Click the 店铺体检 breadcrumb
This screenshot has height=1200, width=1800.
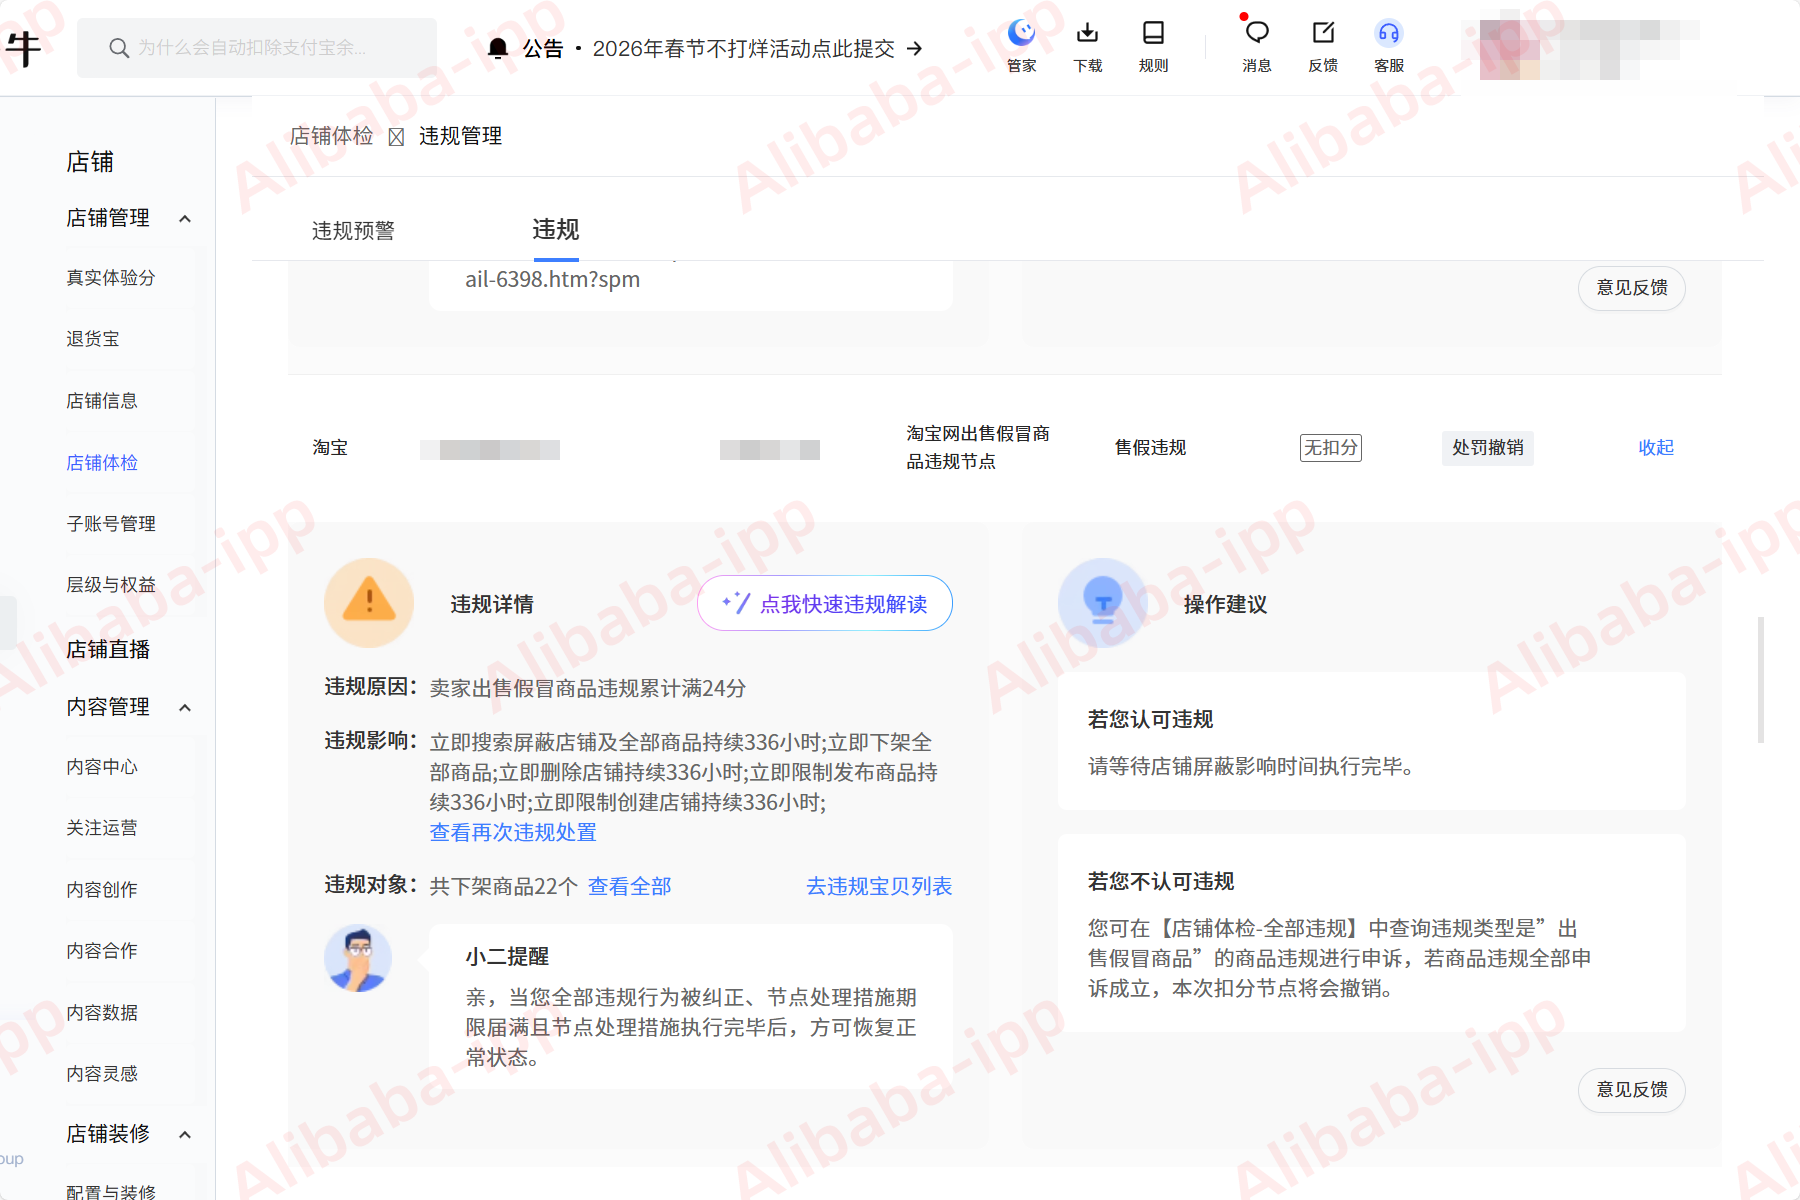(332, 136)
